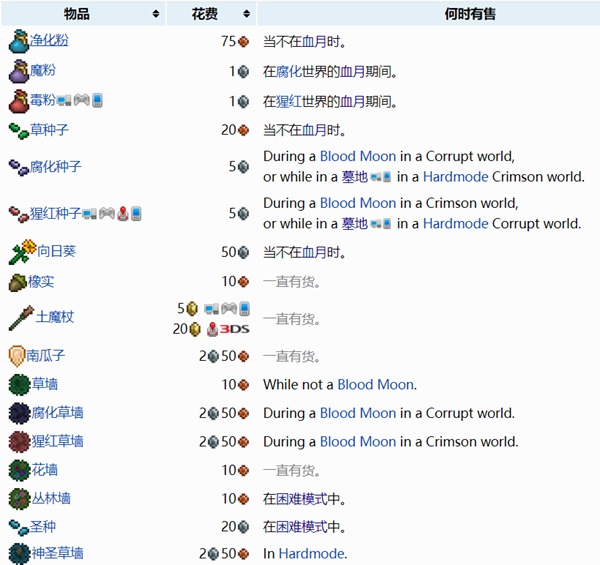This screenshot has height=565, width=600.
Task: Sort table by 物品 column arrows
Action: coord(155,14)
